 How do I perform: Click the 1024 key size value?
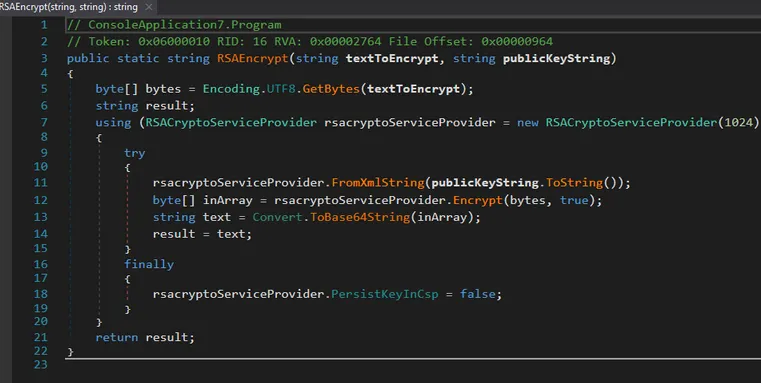click(738, 122)
